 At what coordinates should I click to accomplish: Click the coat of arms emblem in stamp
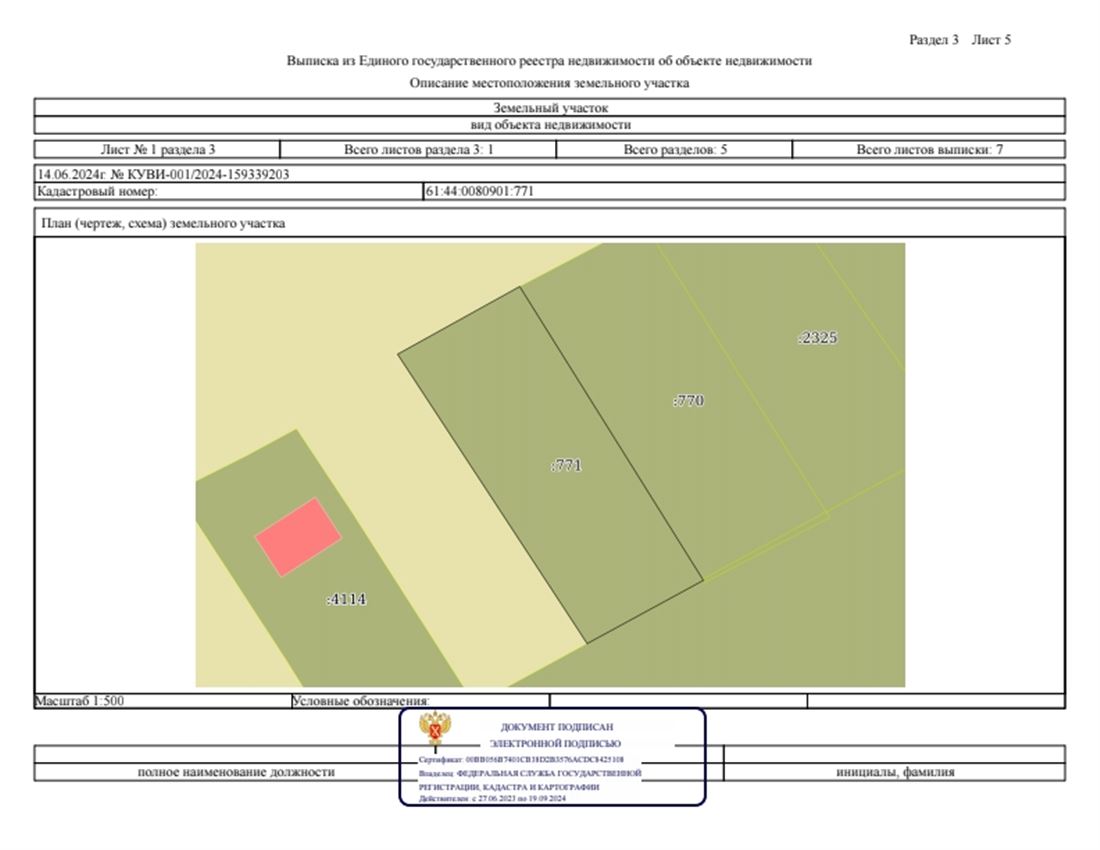(x=433, y=729)
